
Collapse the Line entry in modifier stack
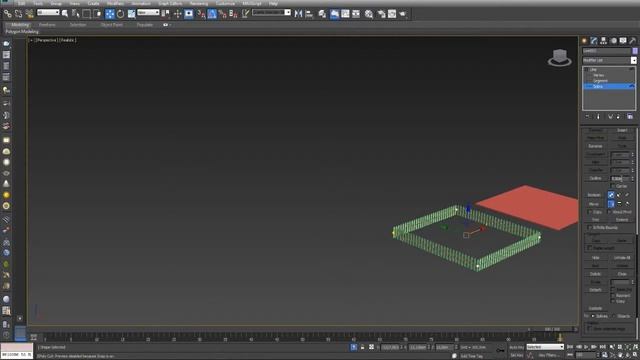(587, 70)
